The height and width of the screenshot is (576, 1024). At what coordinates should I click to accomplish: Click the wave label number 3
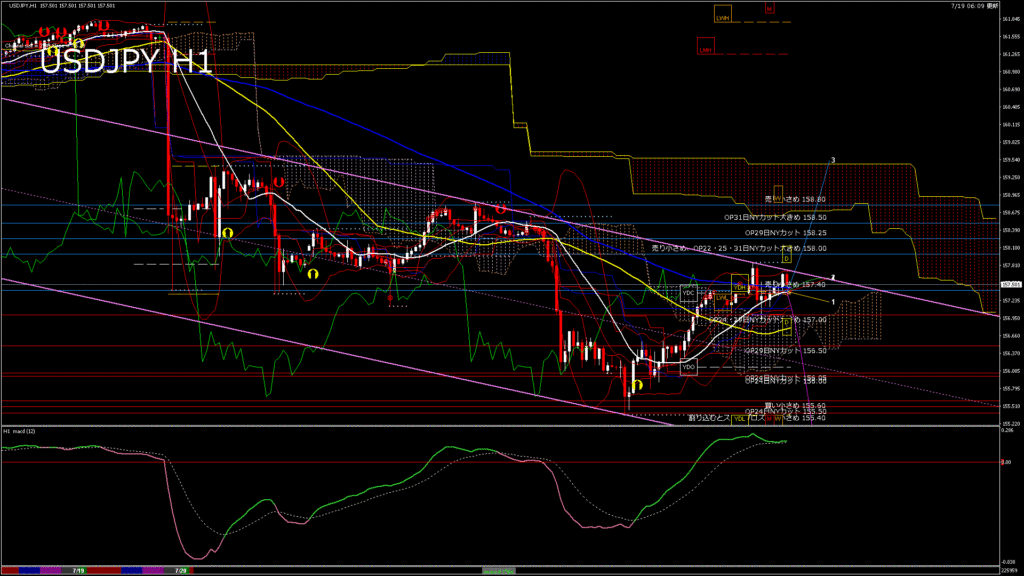(x=833, y=160)
